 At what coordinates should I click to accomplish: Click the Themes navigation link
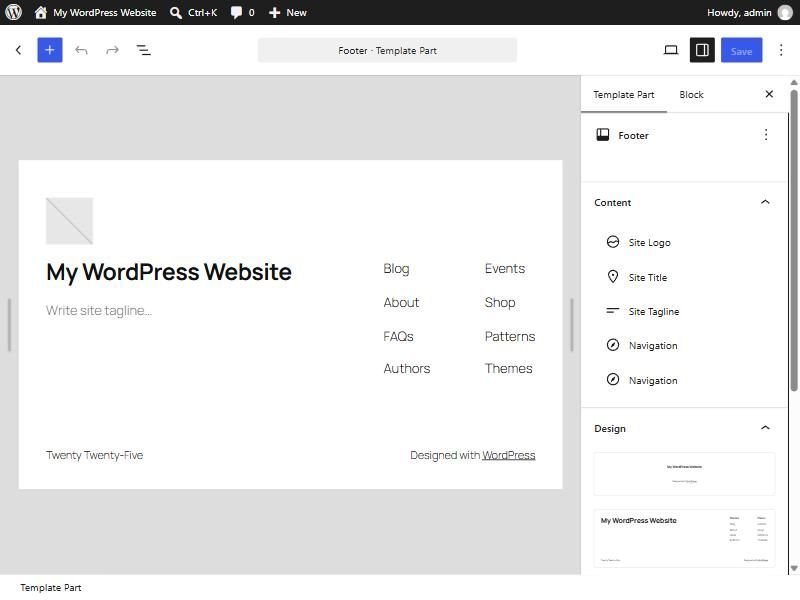coord(508,368)
